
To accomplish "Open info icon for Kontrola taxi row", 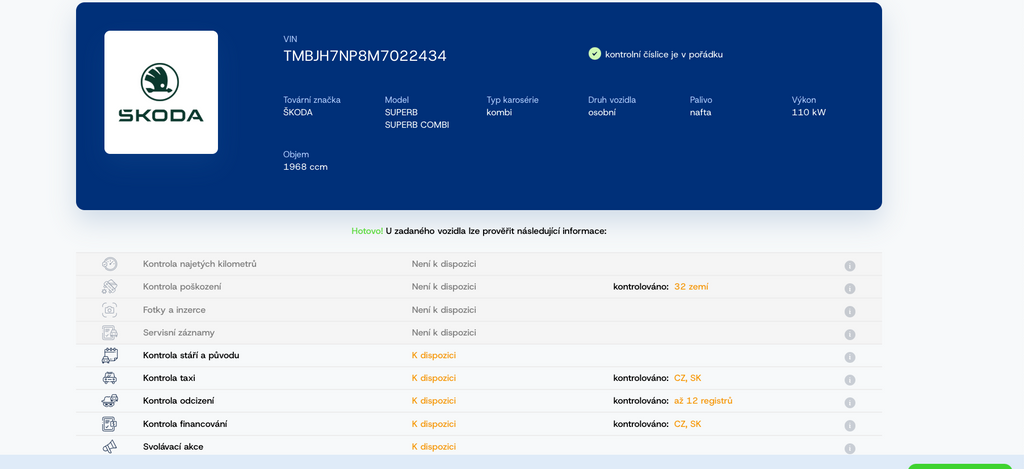I will (850, 380).
